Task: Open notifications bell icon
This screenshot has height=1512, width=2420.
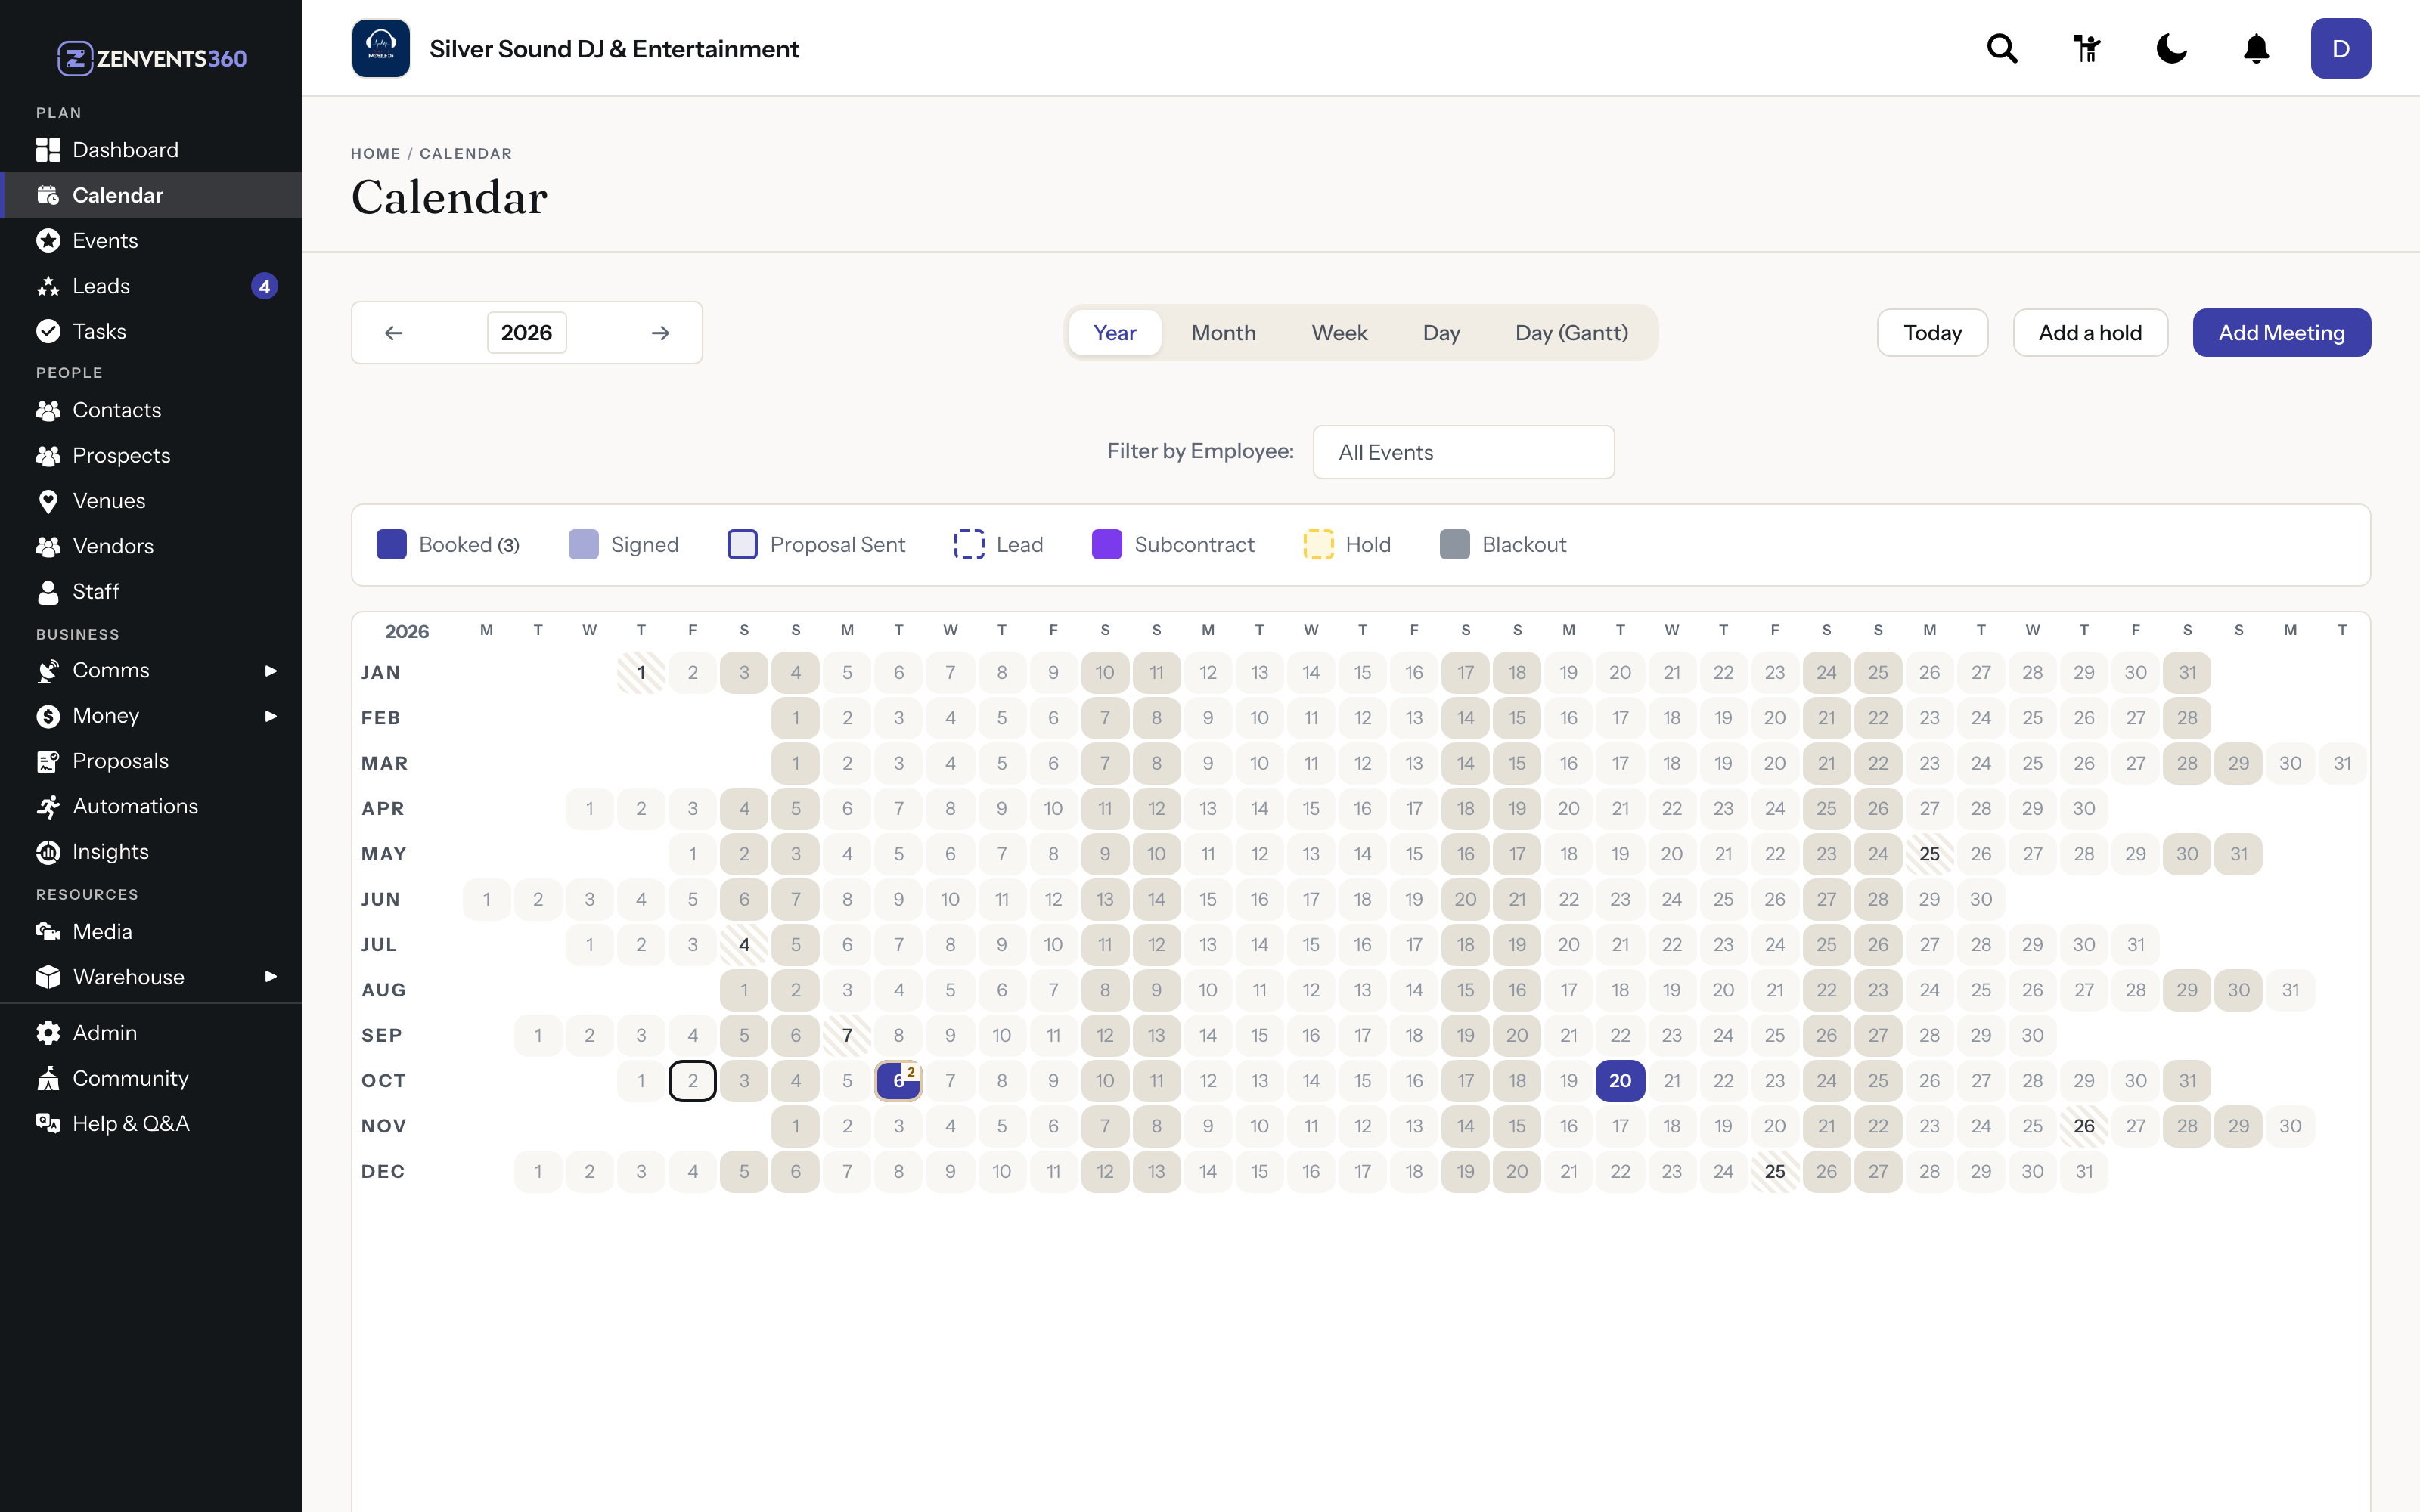Action: pos(2256,48)
